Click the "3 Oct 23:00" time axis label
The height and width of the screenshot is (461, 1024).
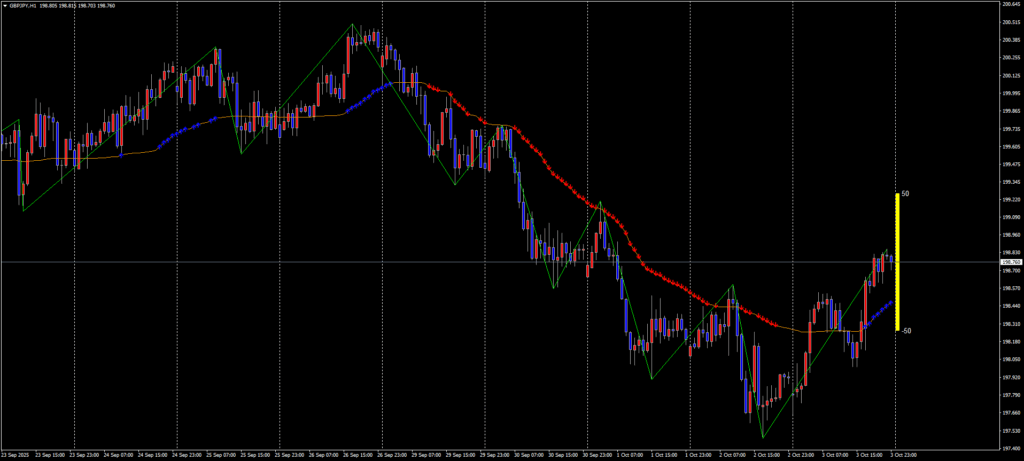(903, 455)
